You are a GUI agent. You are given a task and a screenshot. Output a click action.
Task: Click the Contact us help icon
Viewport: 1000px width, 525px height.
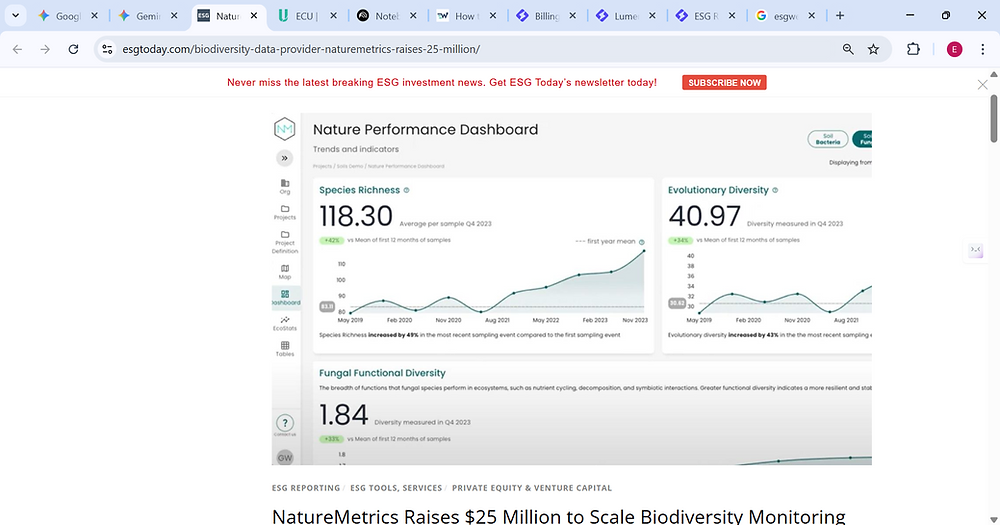click(x=284, y=424)
